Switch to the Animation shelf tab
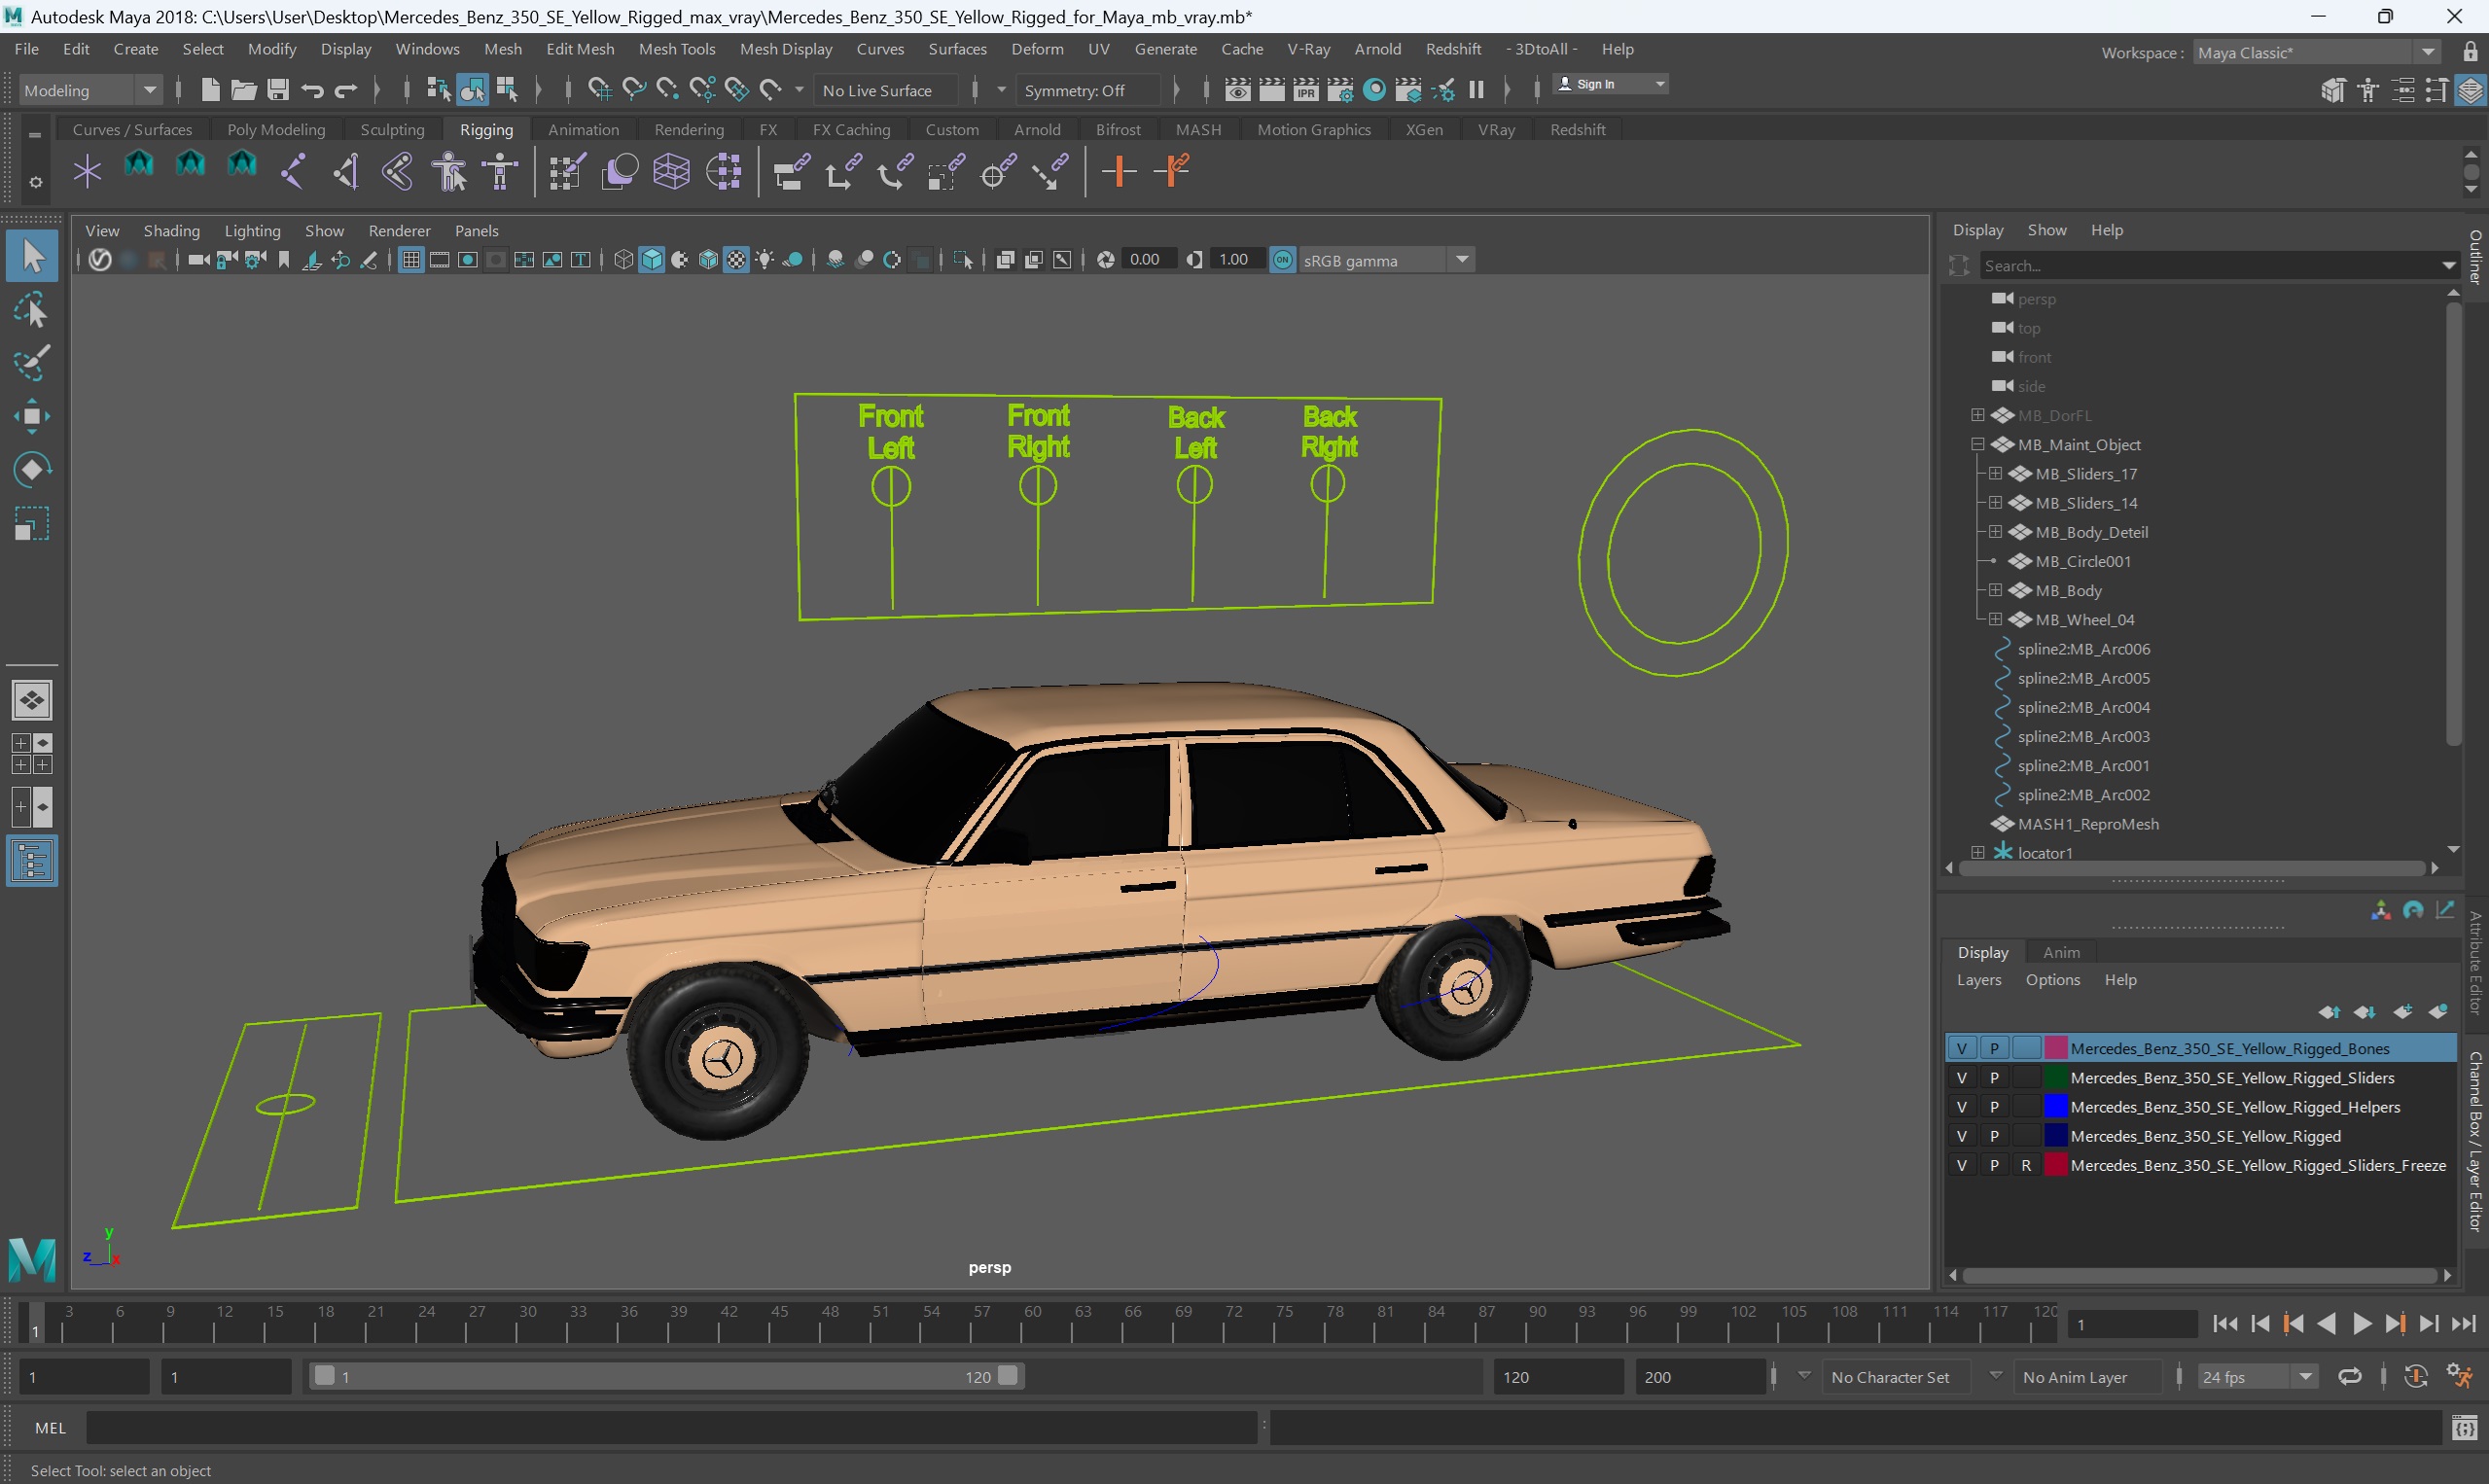 click(583, 130)
